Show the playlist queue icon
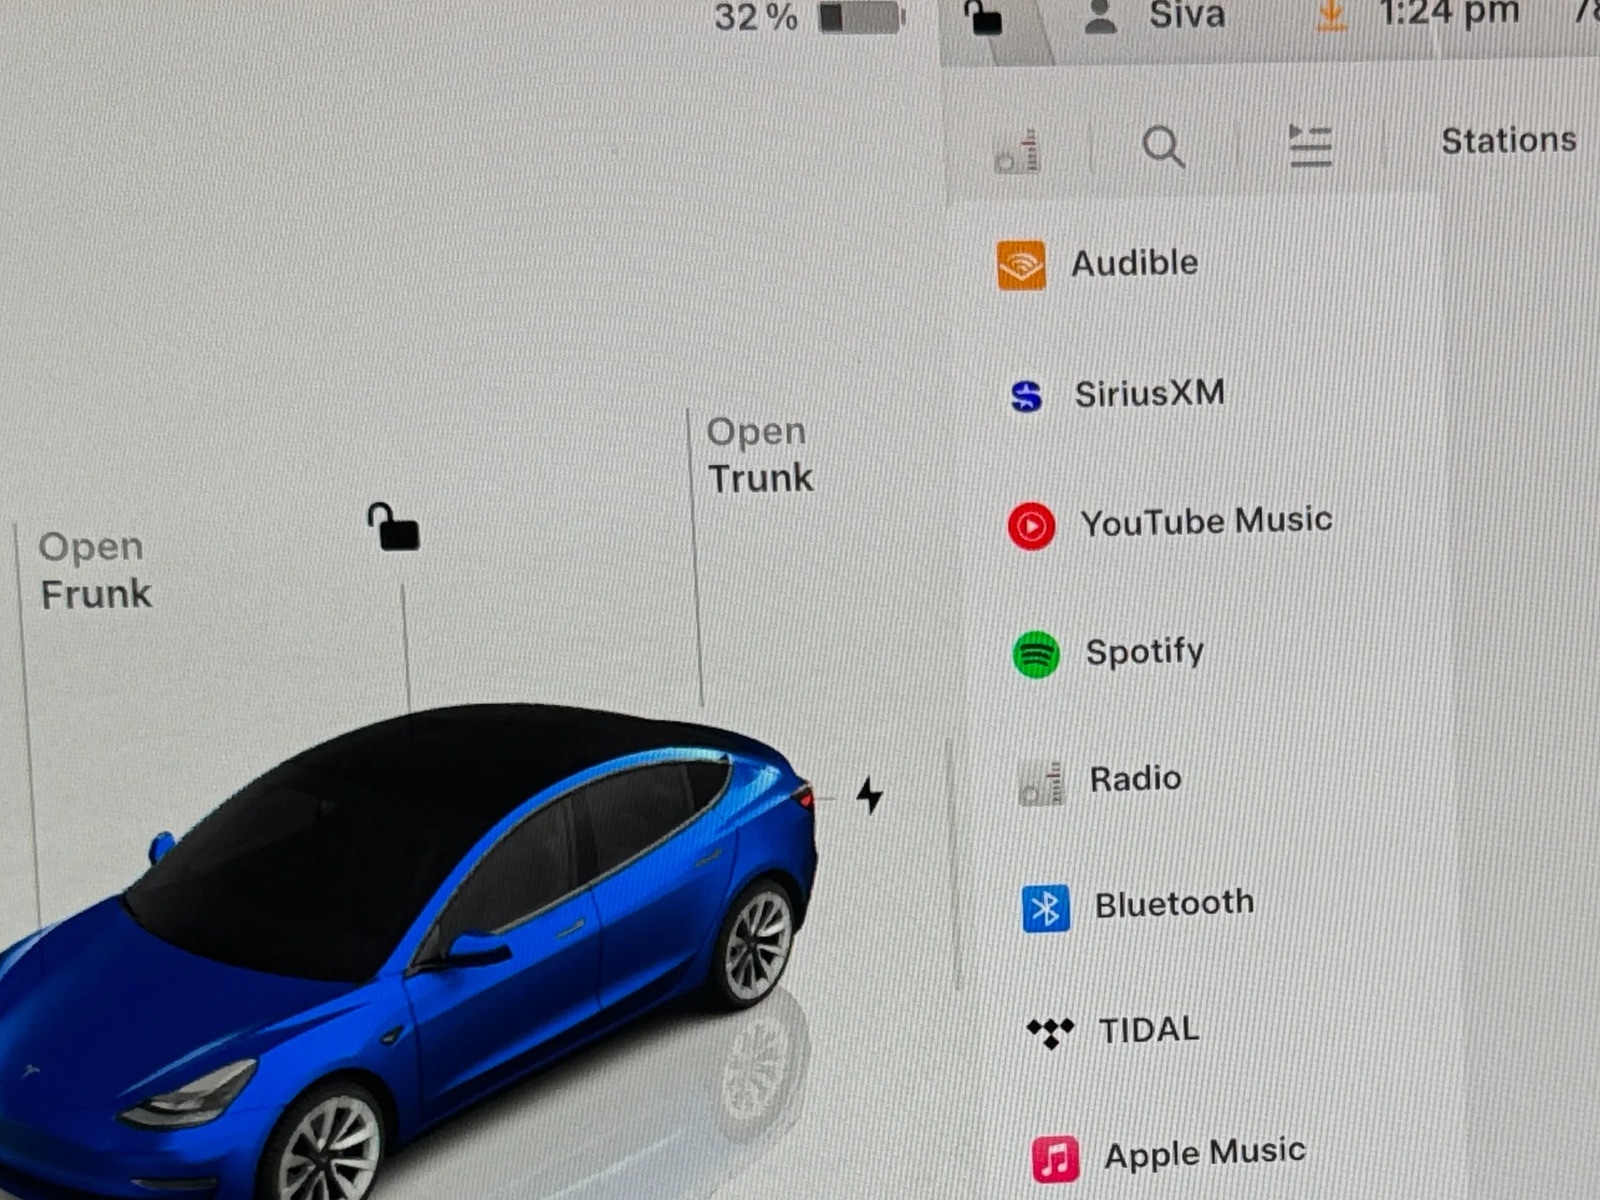Viewport: 1600px width, 1200px height. pos(1310,146)
